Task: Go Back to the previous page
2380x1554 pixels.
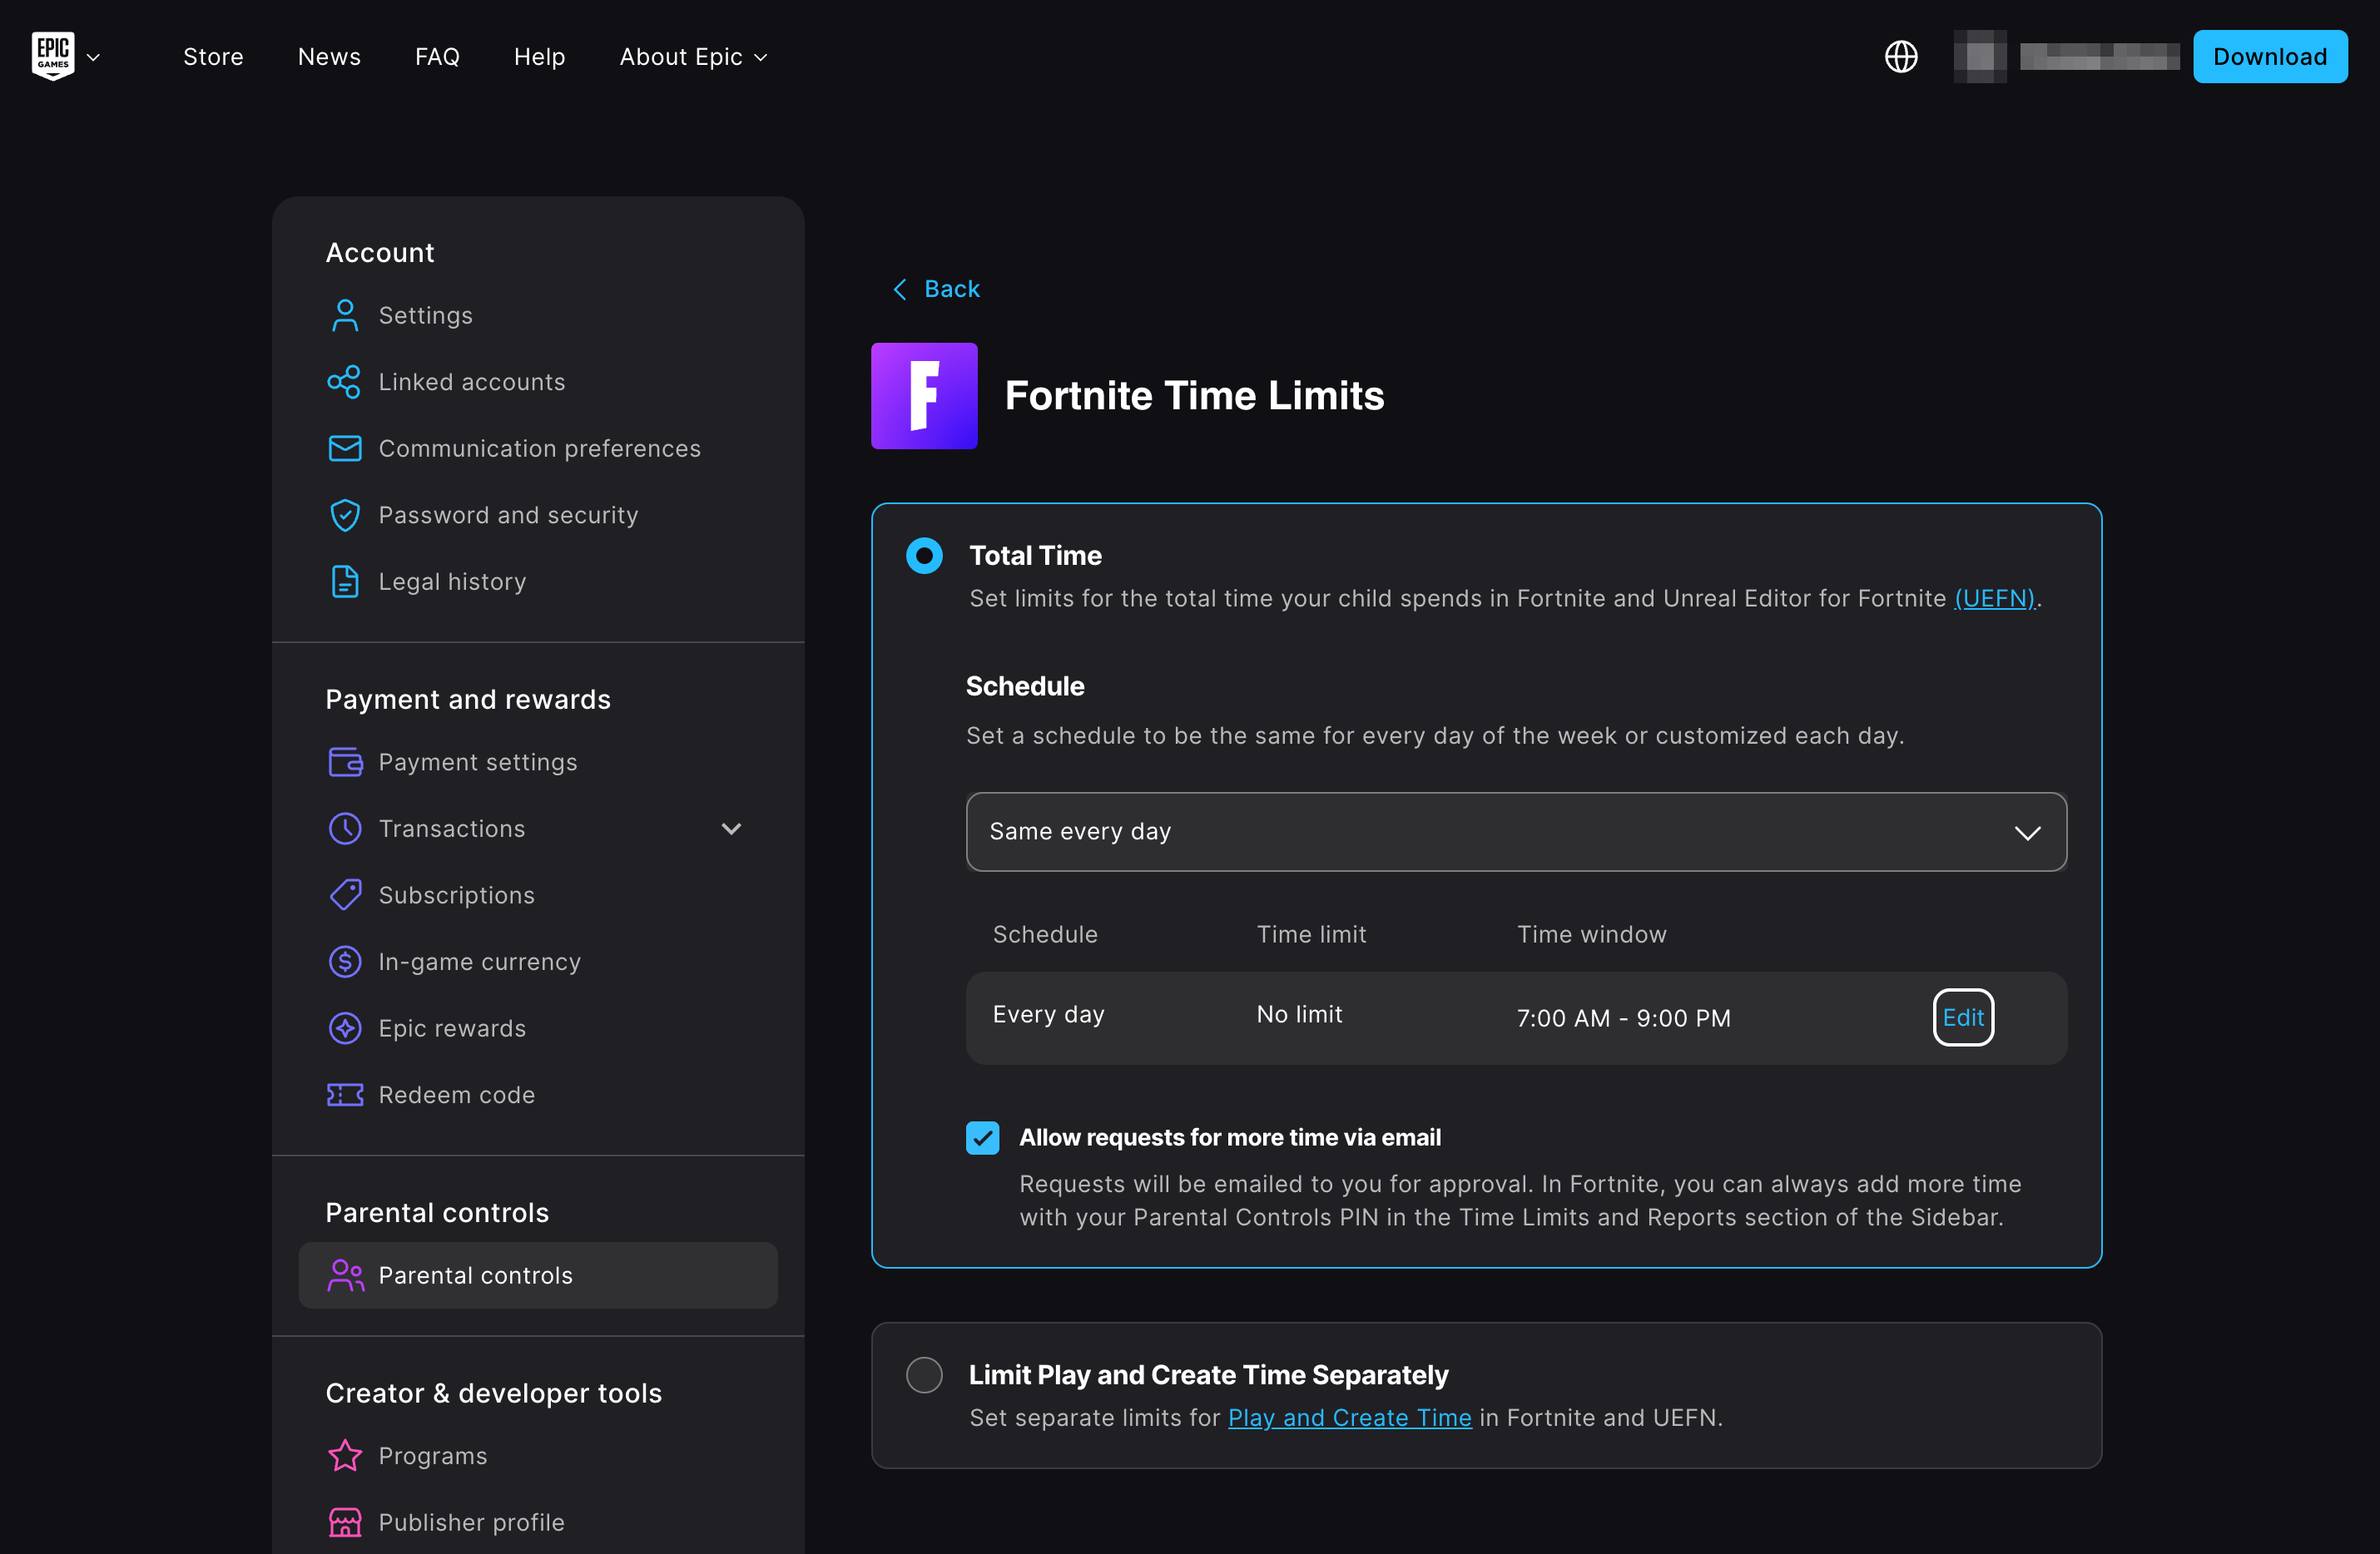Action: [935, 289]
